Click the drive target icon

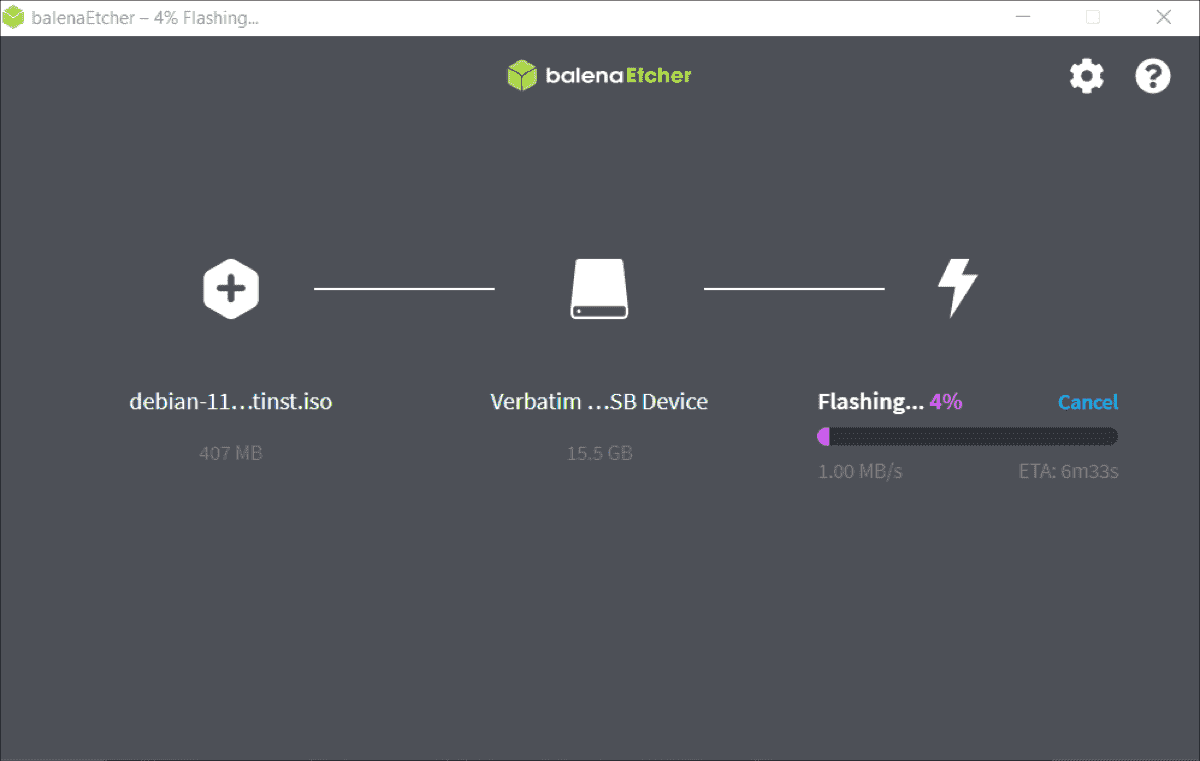(x=599, y=290)
